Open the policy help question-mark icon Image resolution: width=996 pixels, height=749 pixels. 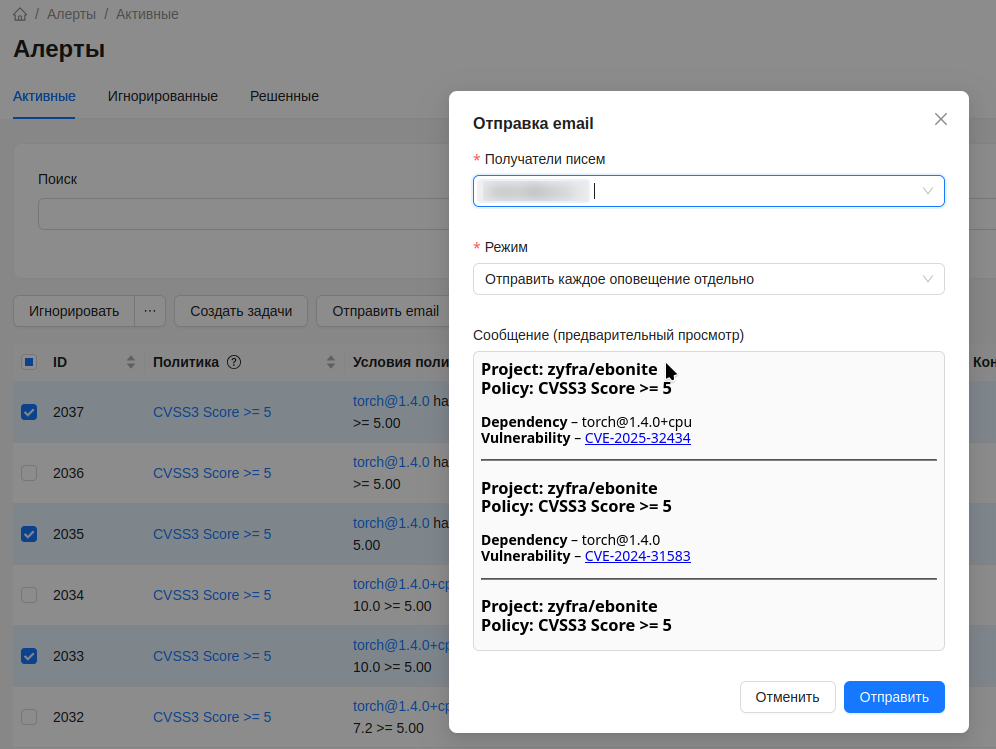tap(234, 362)
